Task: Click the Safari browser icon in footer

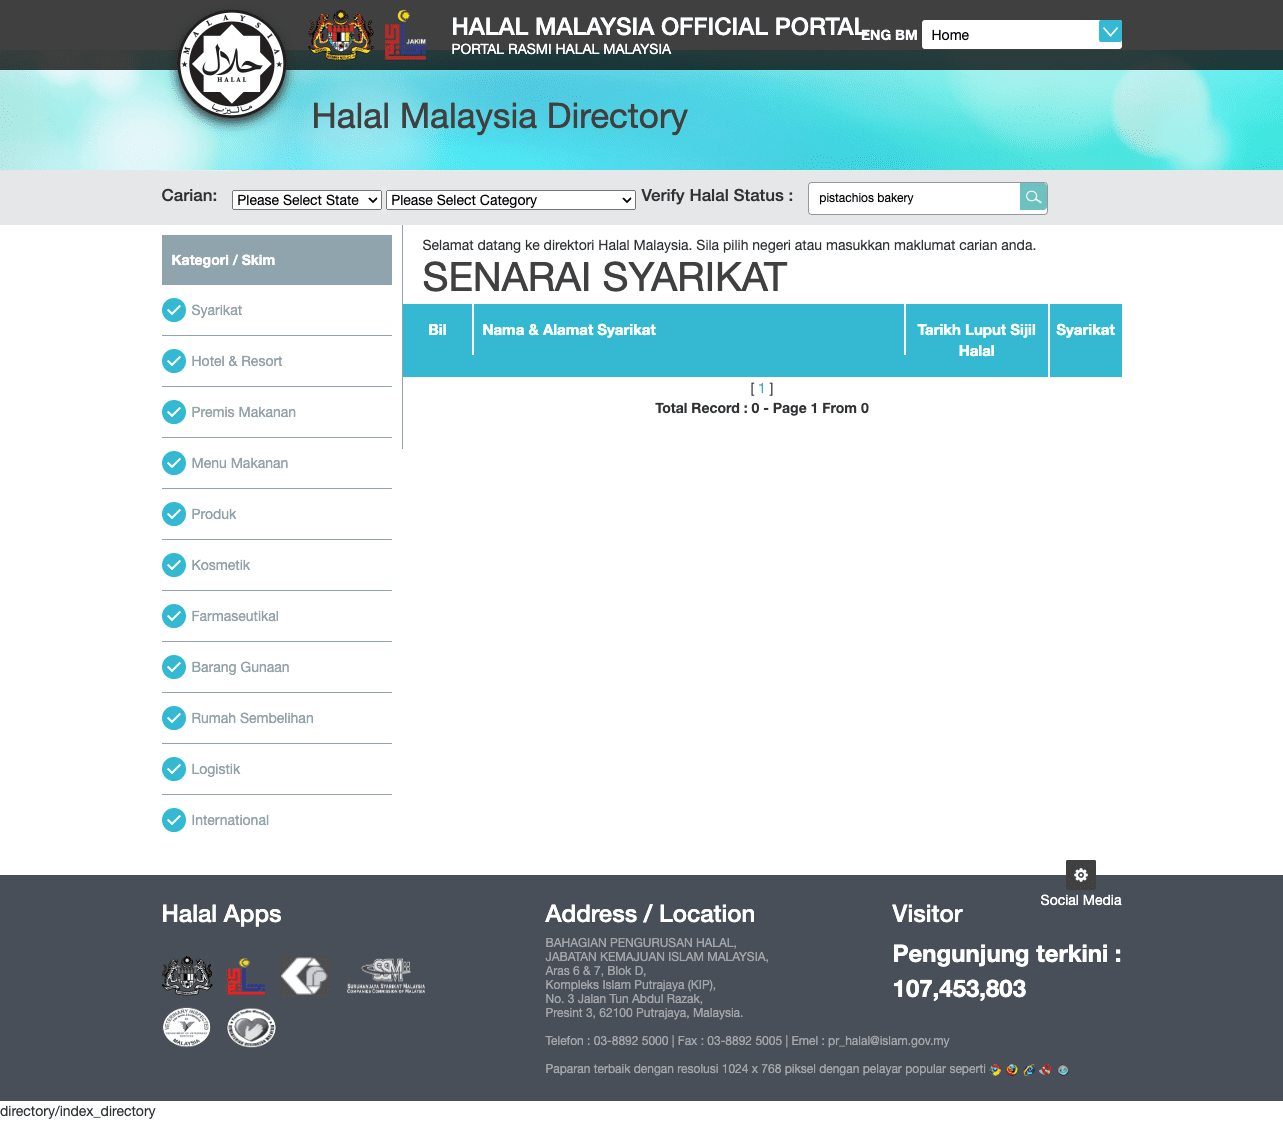Action: (1063, 1070)
